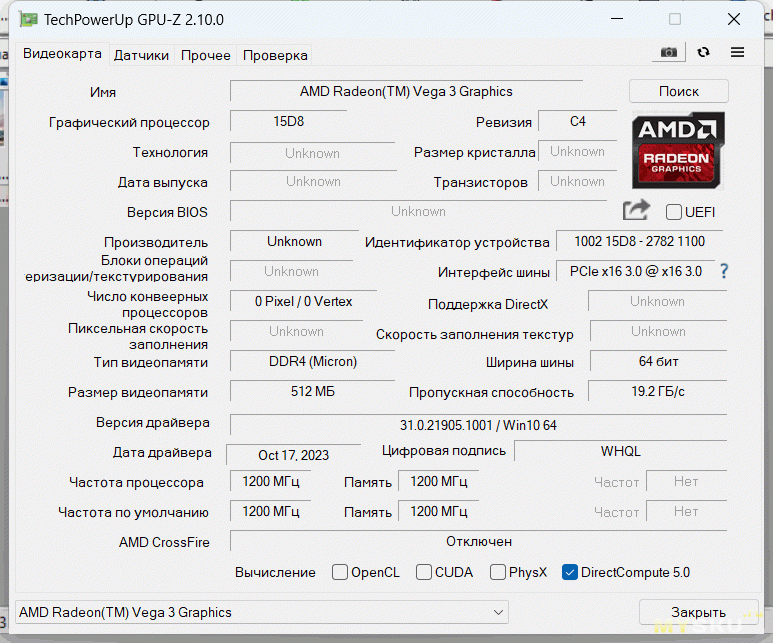The width and height of the screenshot is (773, 643).
Task: Click the PCIe x16 3.0 bus interface field
Action: [x=635, y=271]
